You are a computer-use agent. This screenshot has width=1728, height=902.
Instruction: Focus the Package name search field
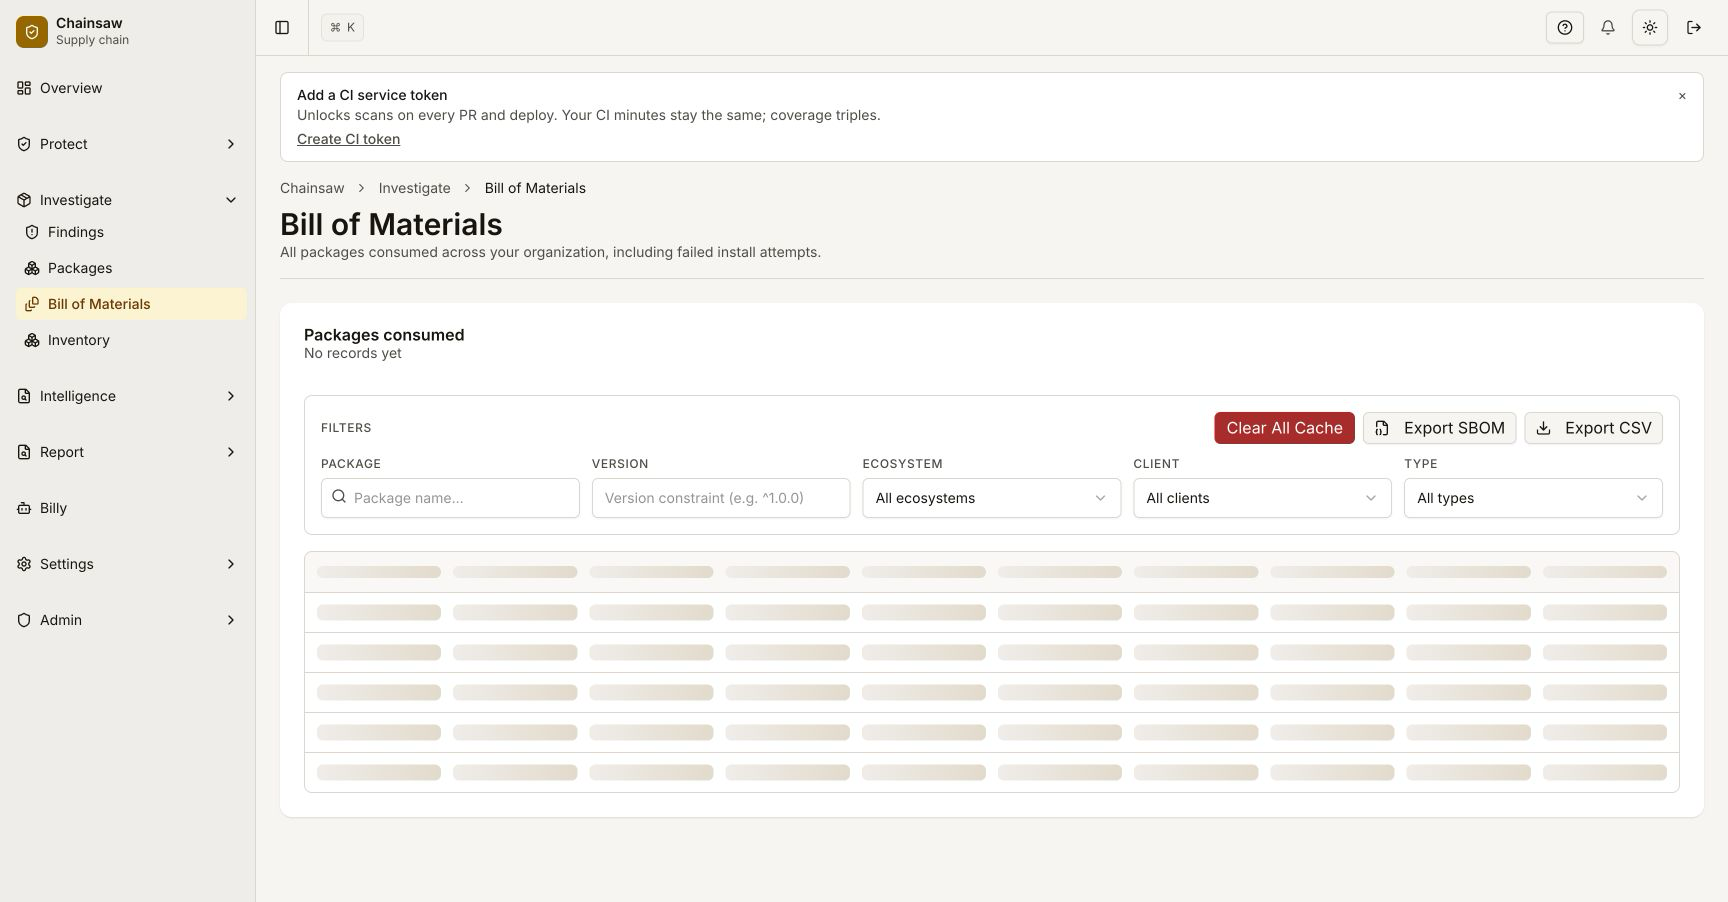coord(450,498)
